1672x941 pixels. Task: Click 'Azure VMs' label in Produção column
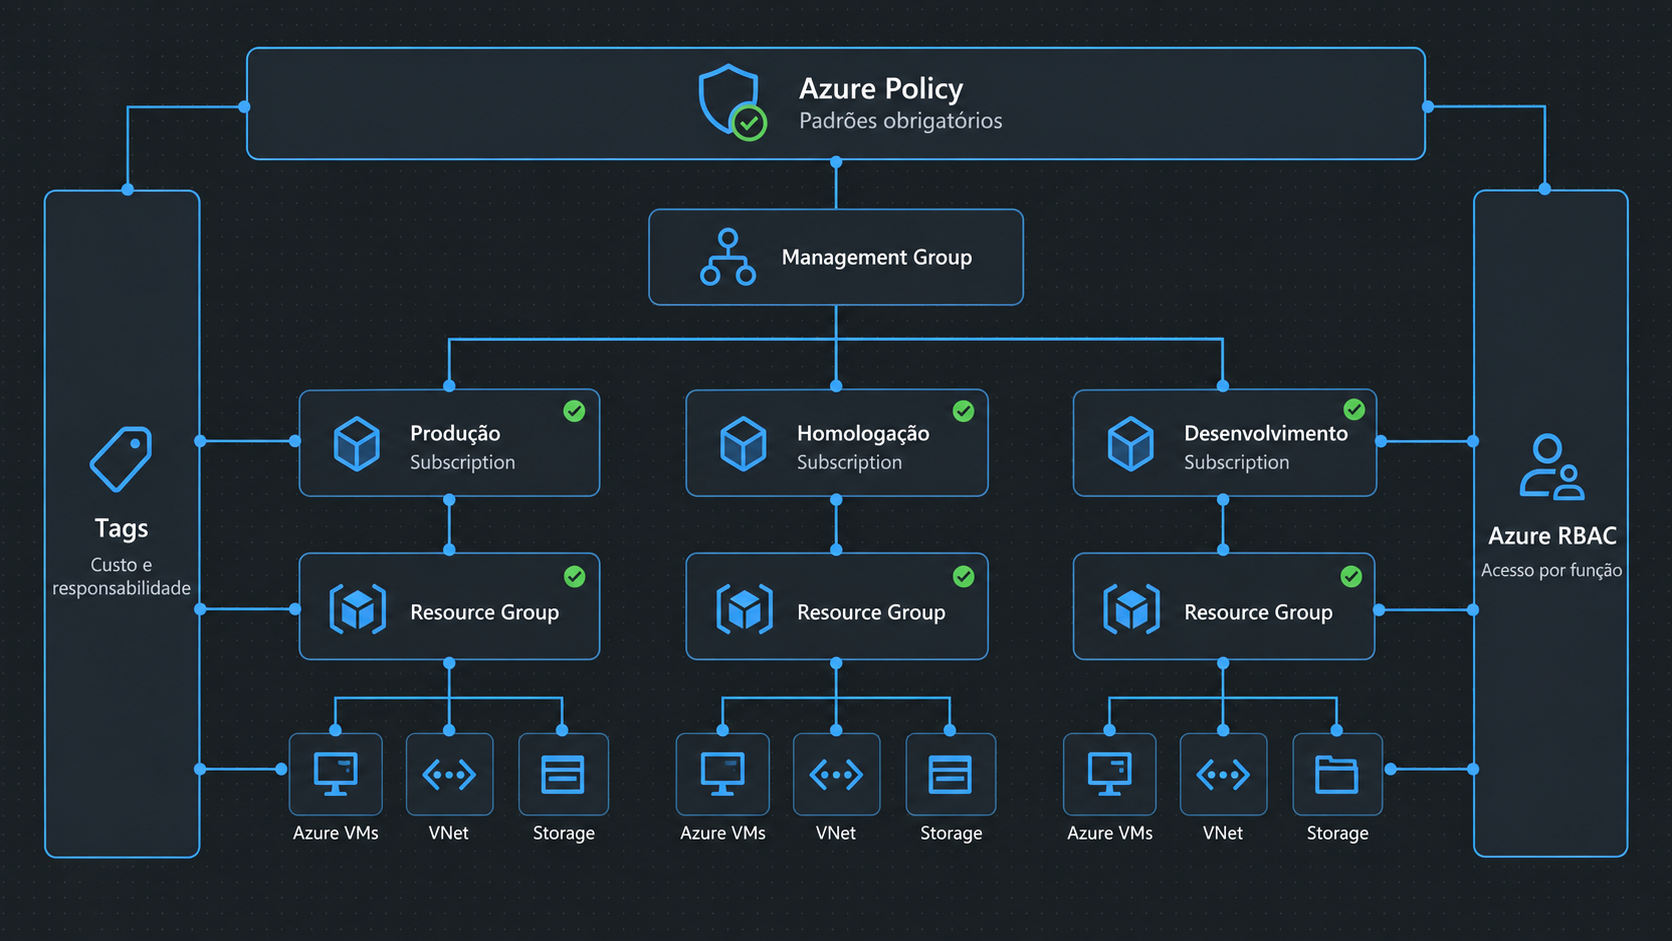(x=336, y=833)
